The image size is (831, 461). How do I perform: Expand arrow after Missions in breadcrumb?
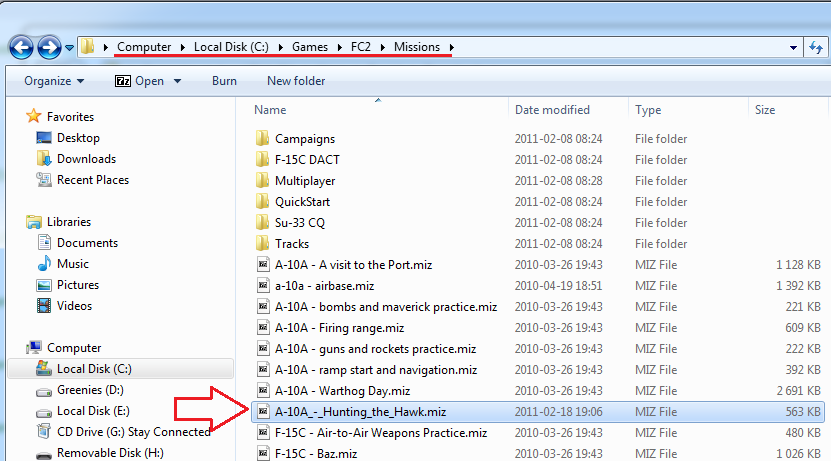click(452, 48)
